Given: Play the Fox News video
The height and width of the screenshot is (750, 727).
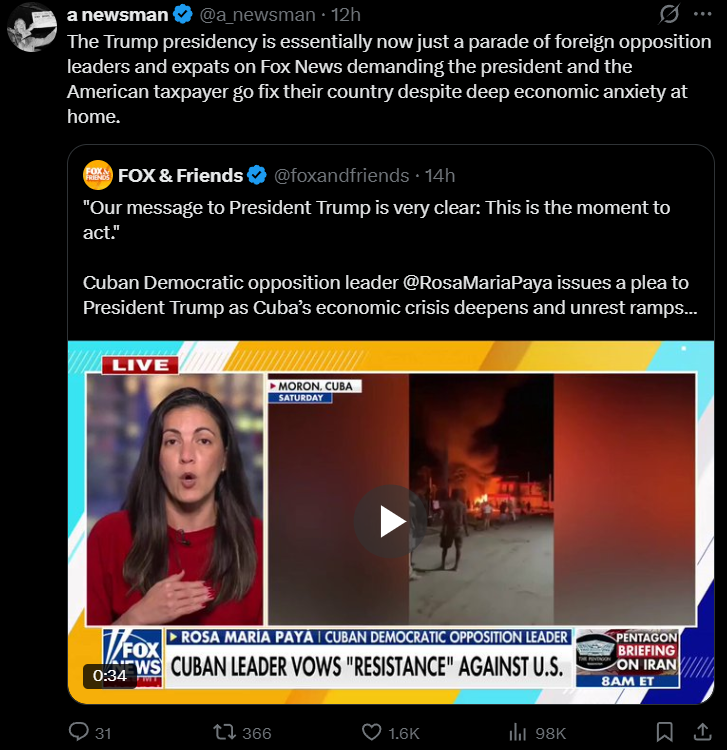Looking at the screenshot, I should tap(391, 521).
